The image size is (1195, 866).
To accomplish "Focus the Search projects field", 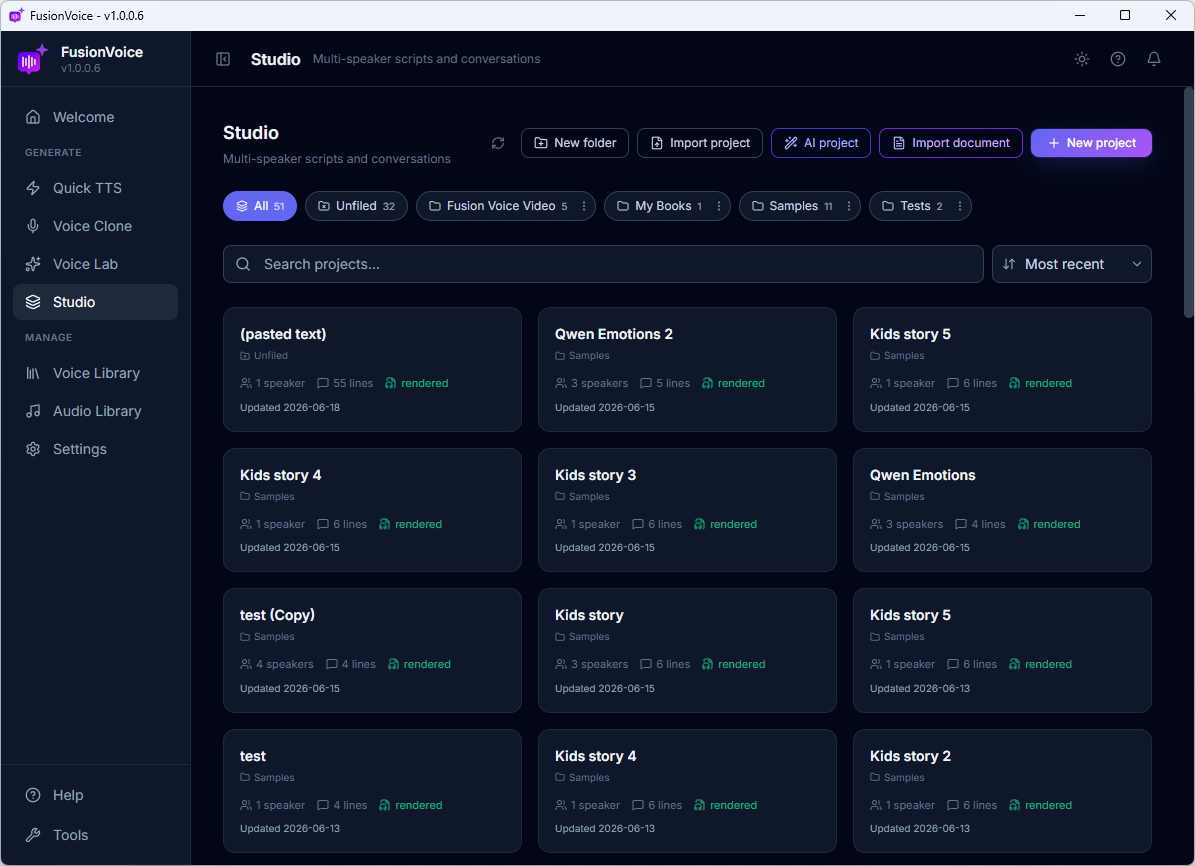I will click(603, 265).
